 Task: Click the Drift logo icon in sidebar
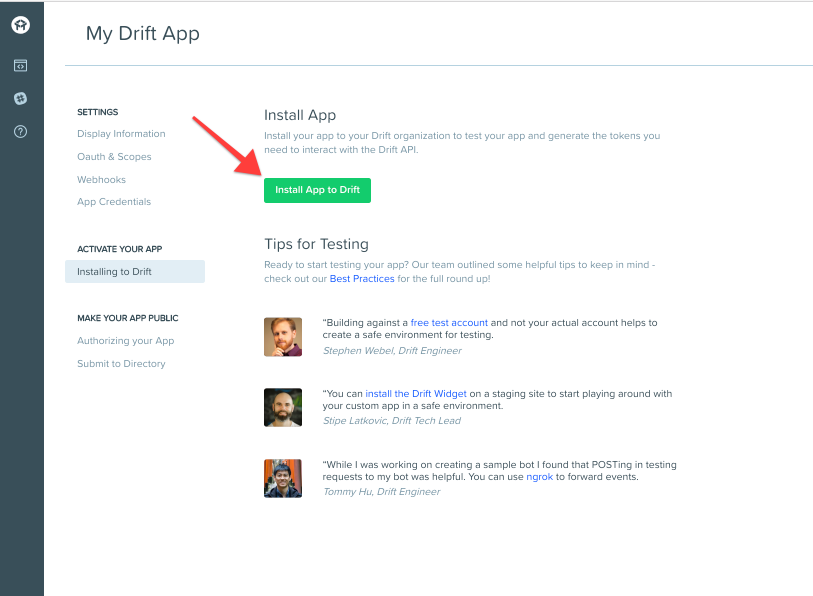pyautogui.click(x=21, y=25)
